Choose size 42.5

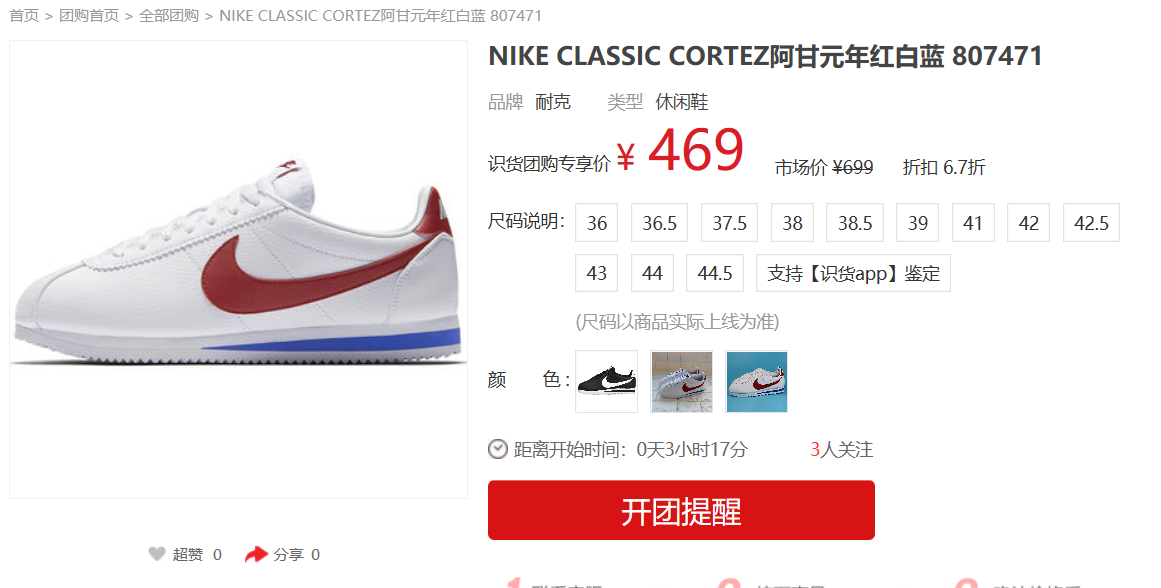coord(1091,223)
